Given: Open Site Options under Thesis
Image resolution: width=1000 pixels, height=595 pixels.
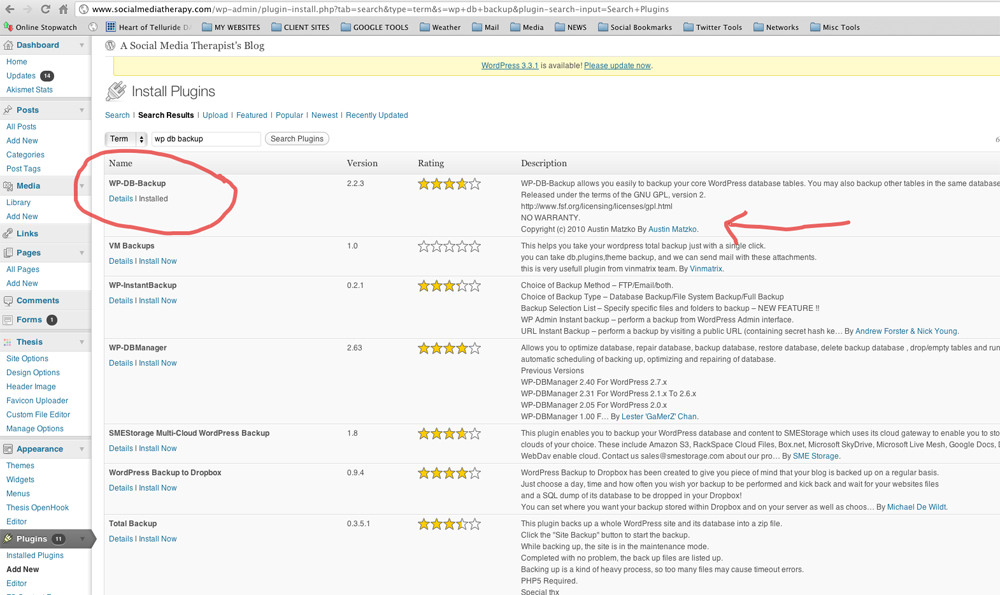Looking at the screenshot, I should point(27,358).
